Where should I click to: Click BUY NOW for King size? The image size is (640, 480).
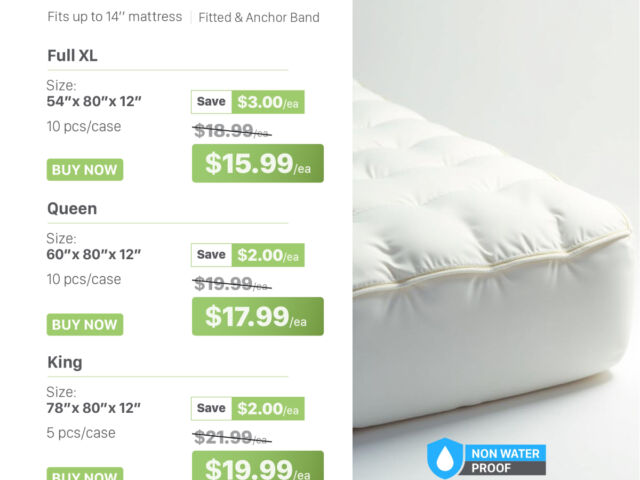click(x=85, y=473)
